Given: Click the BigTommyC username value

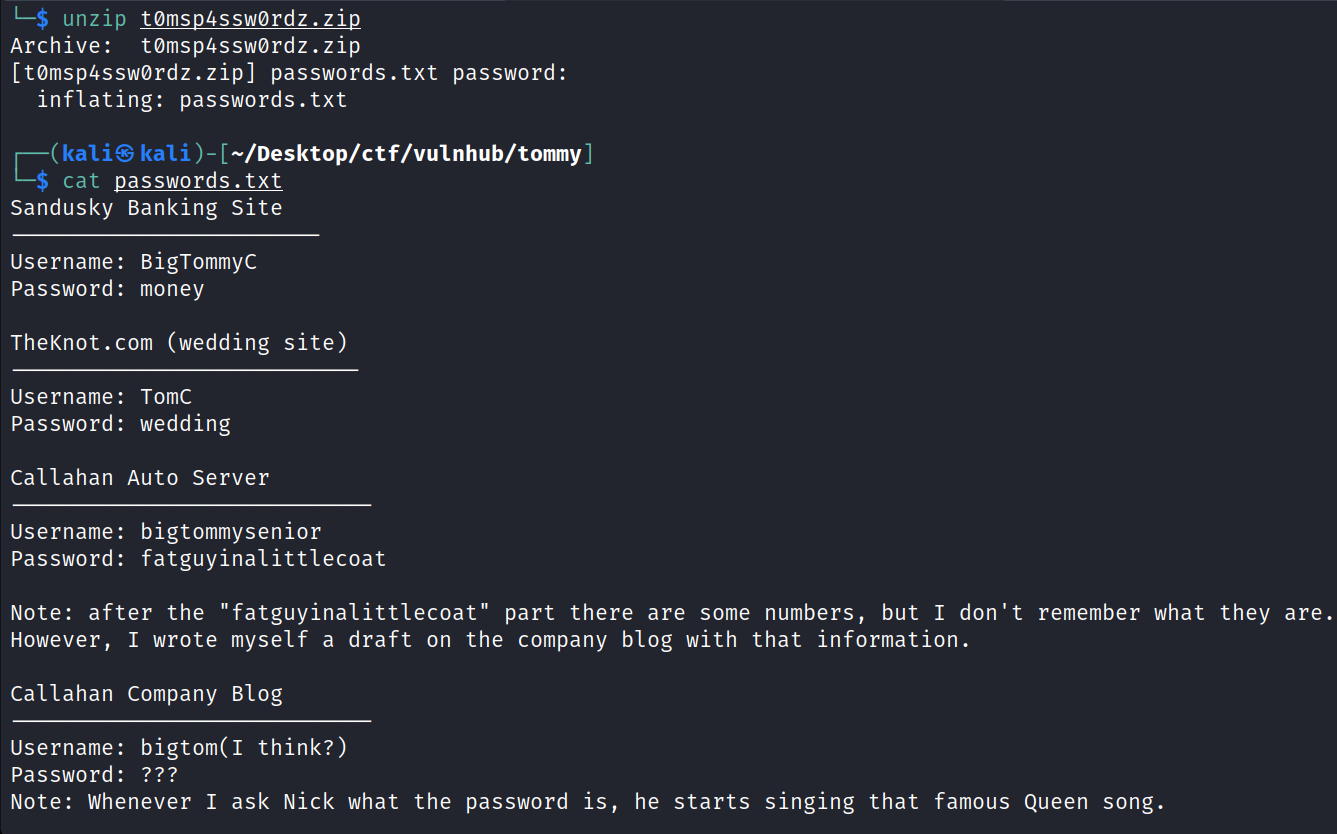Looking at the screenshot, I should tap(198, 262).
